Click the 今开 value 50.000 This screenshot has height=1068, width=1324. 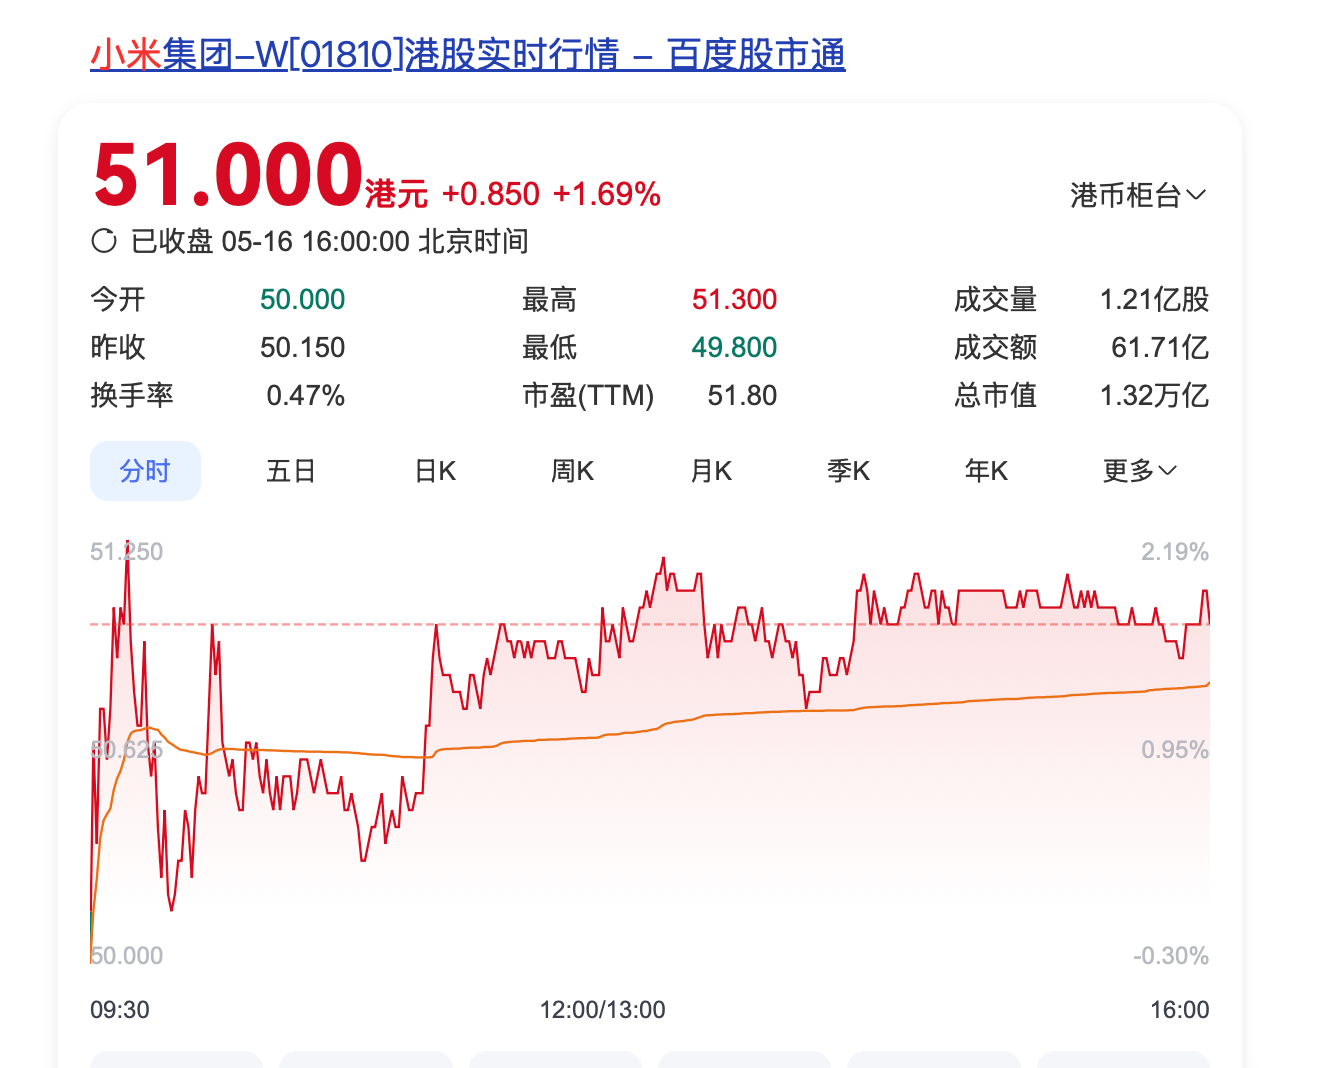tap(302, 299)
